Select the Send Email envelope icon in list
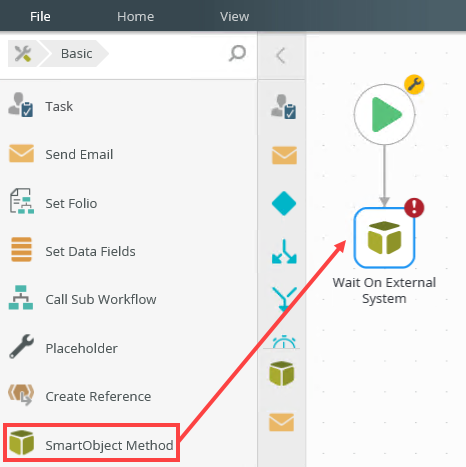466x467 pixels. click(x=21, y=153)
